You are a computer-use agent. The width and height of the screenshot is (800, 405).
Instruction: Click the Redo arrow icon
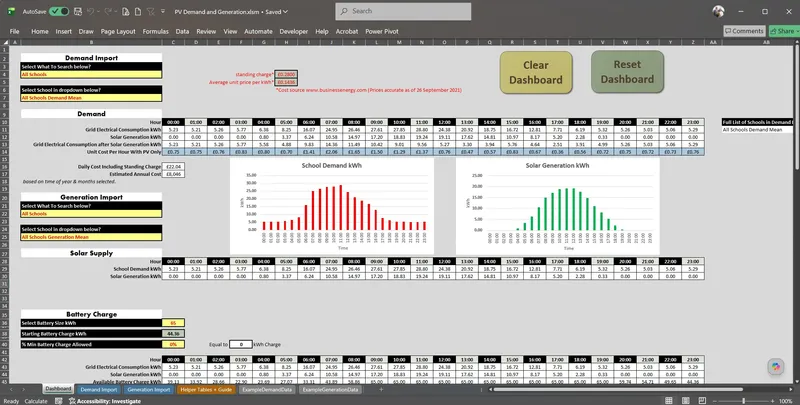108,11
